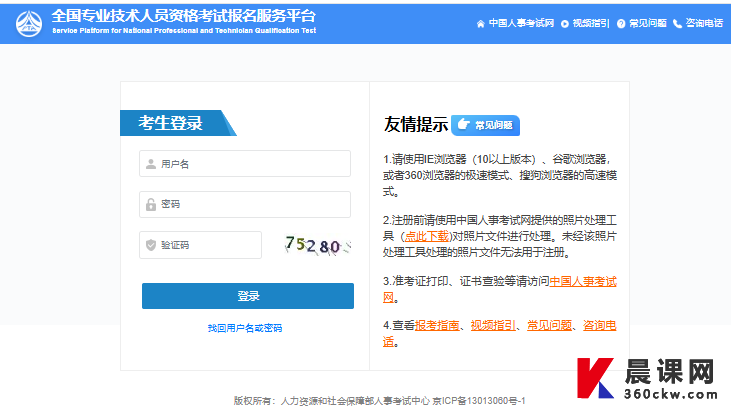Click the user icon in username field
This screenshot has width=731, height=417.
click(x=150, y=163)
